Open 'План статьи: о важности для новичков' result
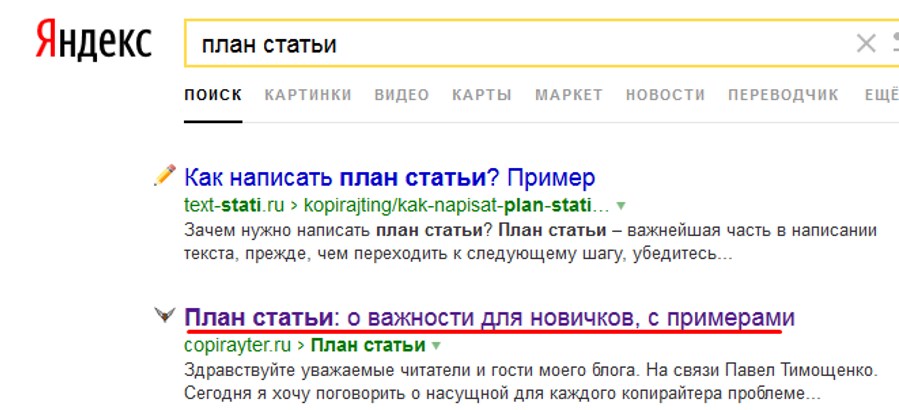 tap(490, 318)
